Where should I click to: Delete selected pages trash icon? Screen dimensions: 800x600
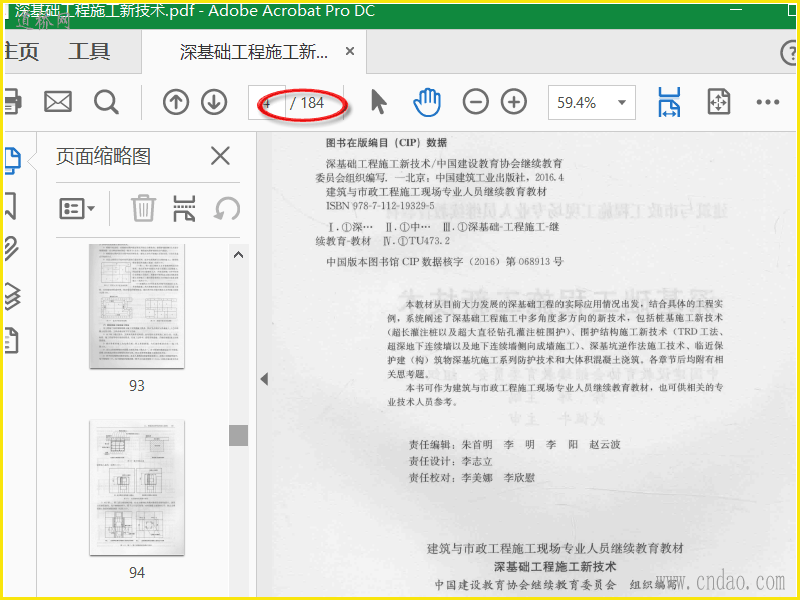pyautogui.click(x=143, y=208)
